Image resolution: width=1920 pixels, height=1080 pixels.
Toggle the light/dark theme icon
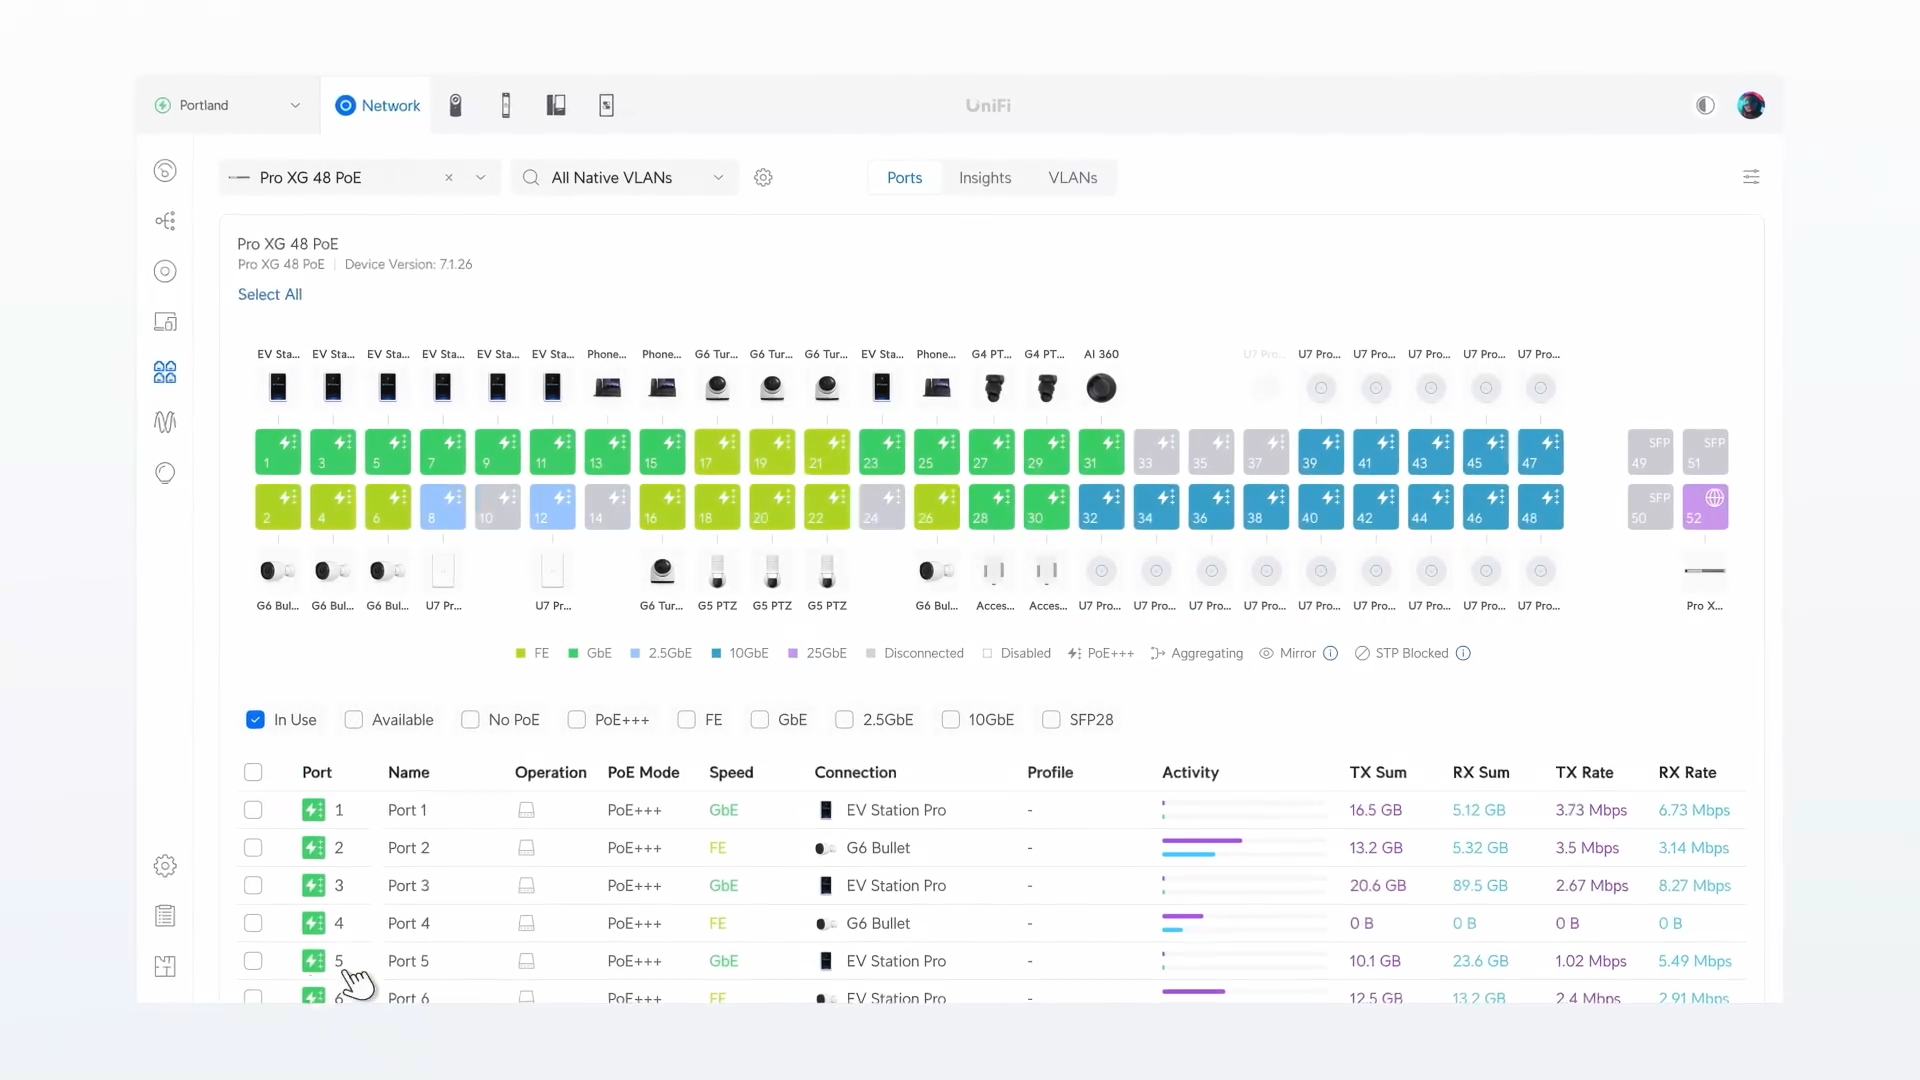click(x=1705, y=105)
